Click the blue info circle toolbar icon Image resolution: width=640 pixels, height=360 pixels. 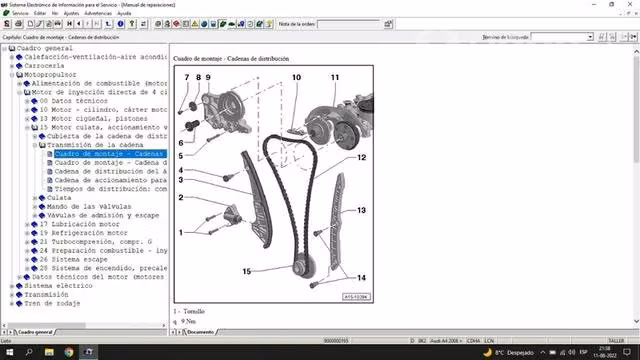pyautogui.click(x=120, y=24)
